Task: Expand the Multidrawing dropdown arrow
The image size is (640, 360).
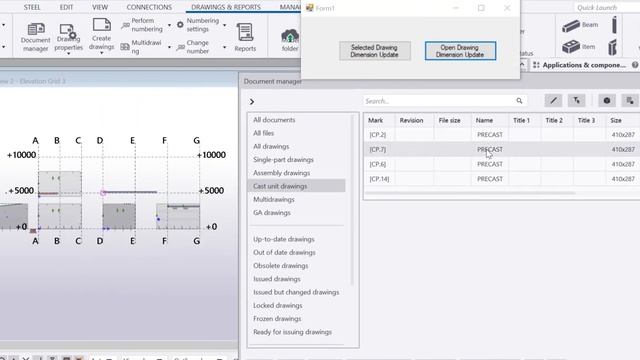Action: 169,47
